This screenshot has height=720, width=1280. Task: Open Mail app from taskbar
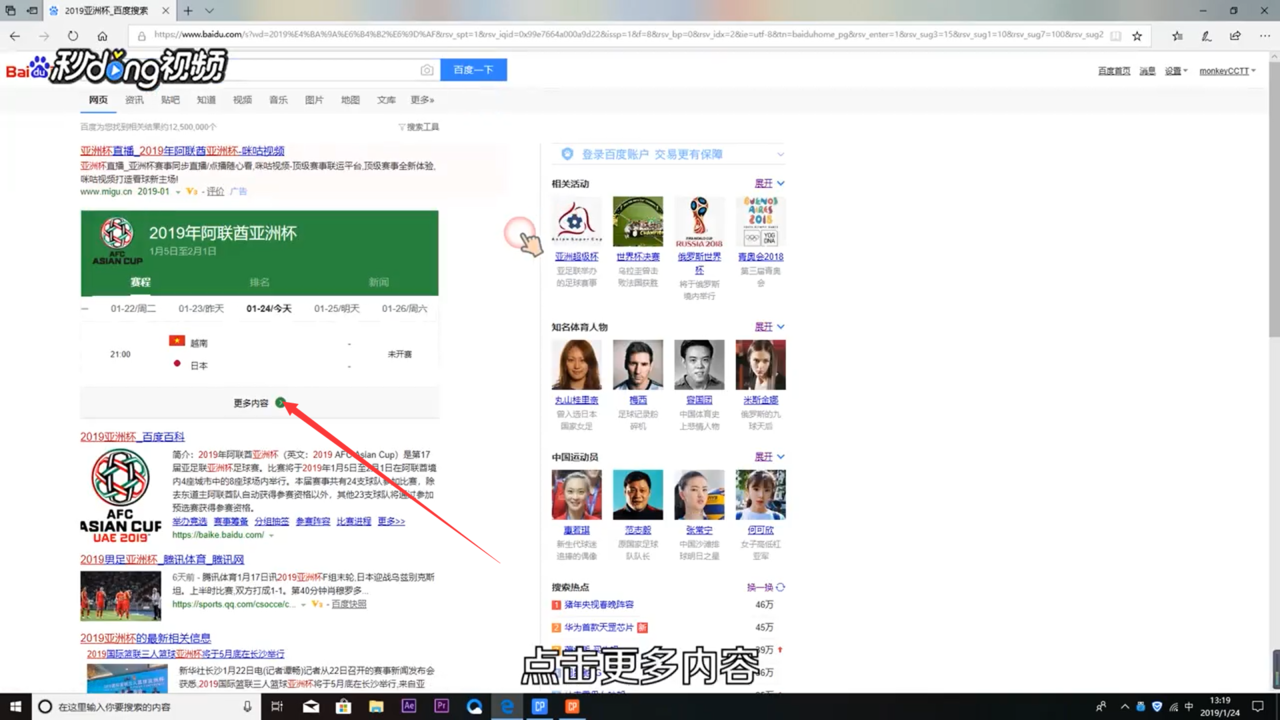(311, 707)
